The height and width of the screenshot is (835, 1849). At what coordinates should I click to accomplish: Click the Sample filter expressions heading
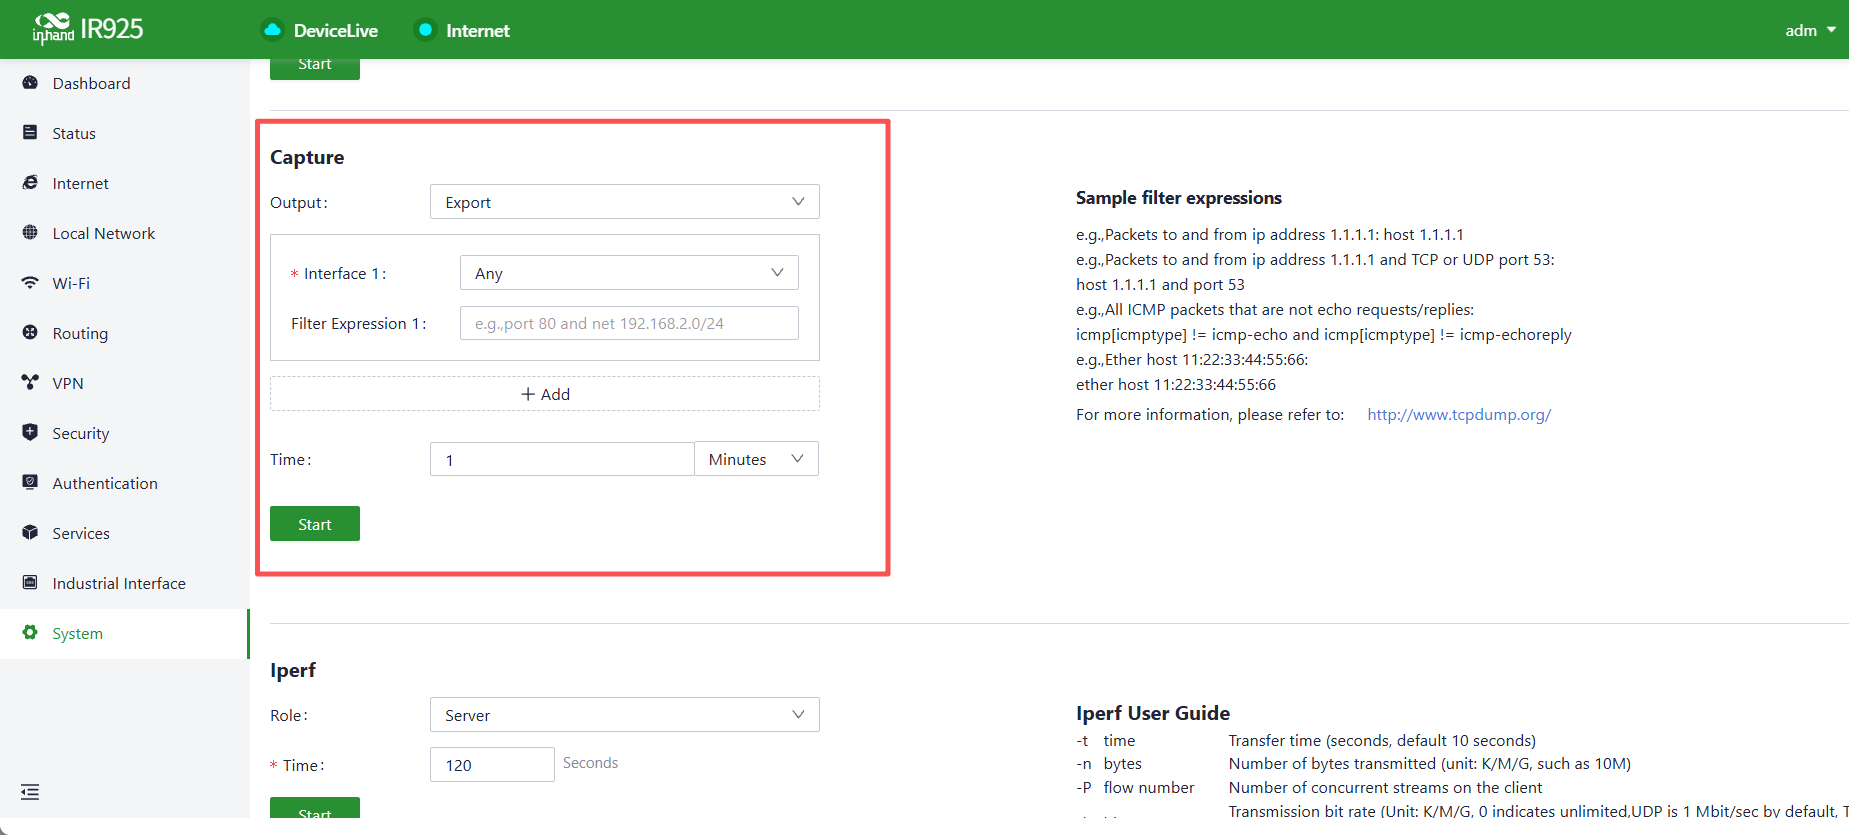1179,198
